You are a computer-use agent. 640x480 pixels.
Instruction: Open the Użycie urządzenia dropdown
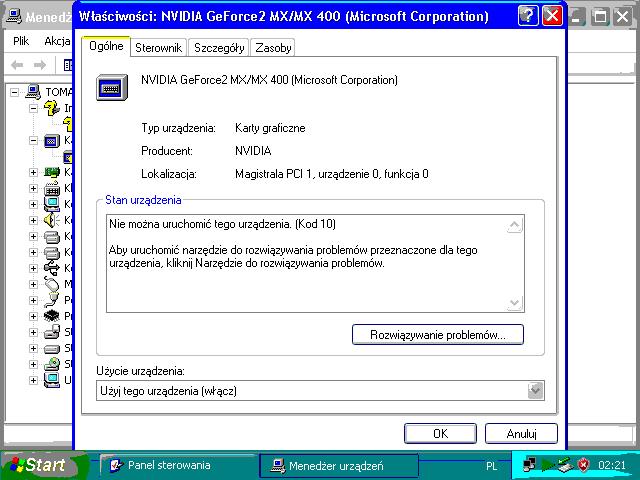click(536, 391)
